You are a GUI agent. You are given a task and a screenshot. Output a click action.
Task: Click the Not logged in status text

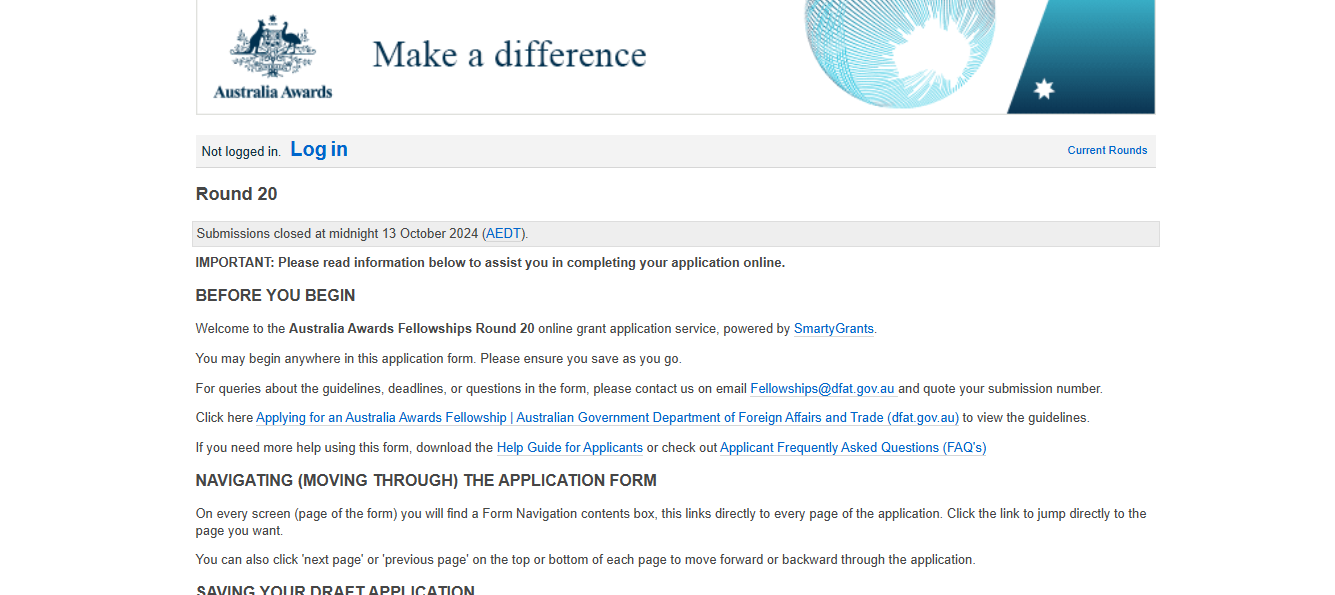coord(240,150)
